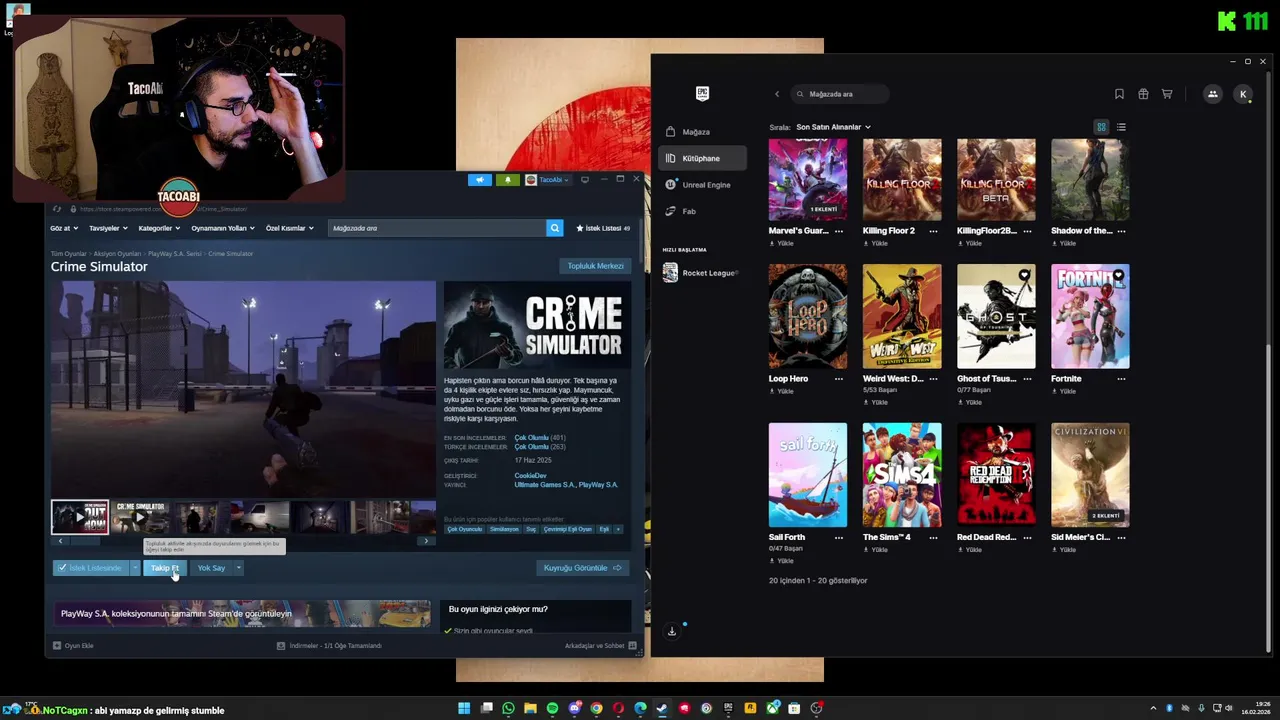Go back with the Epic back arrow
The image size is (1280, 720).
coord(777,94)
